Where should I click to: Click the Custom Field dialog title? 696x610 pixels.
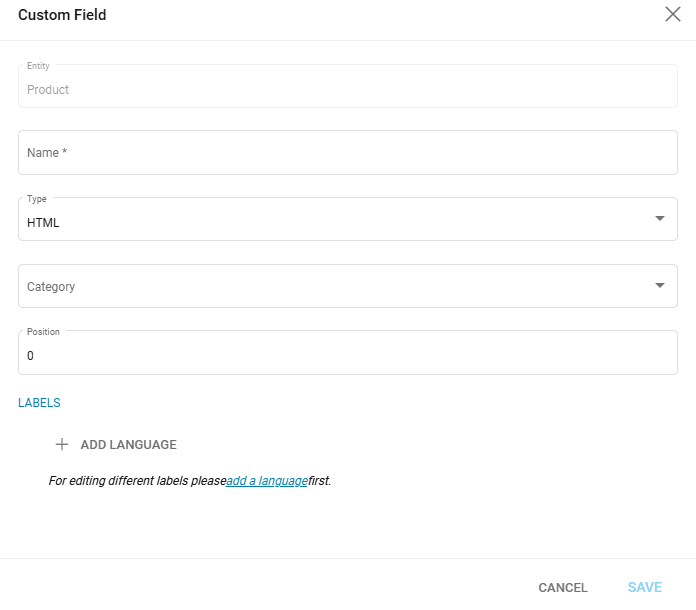coord(62,15)
